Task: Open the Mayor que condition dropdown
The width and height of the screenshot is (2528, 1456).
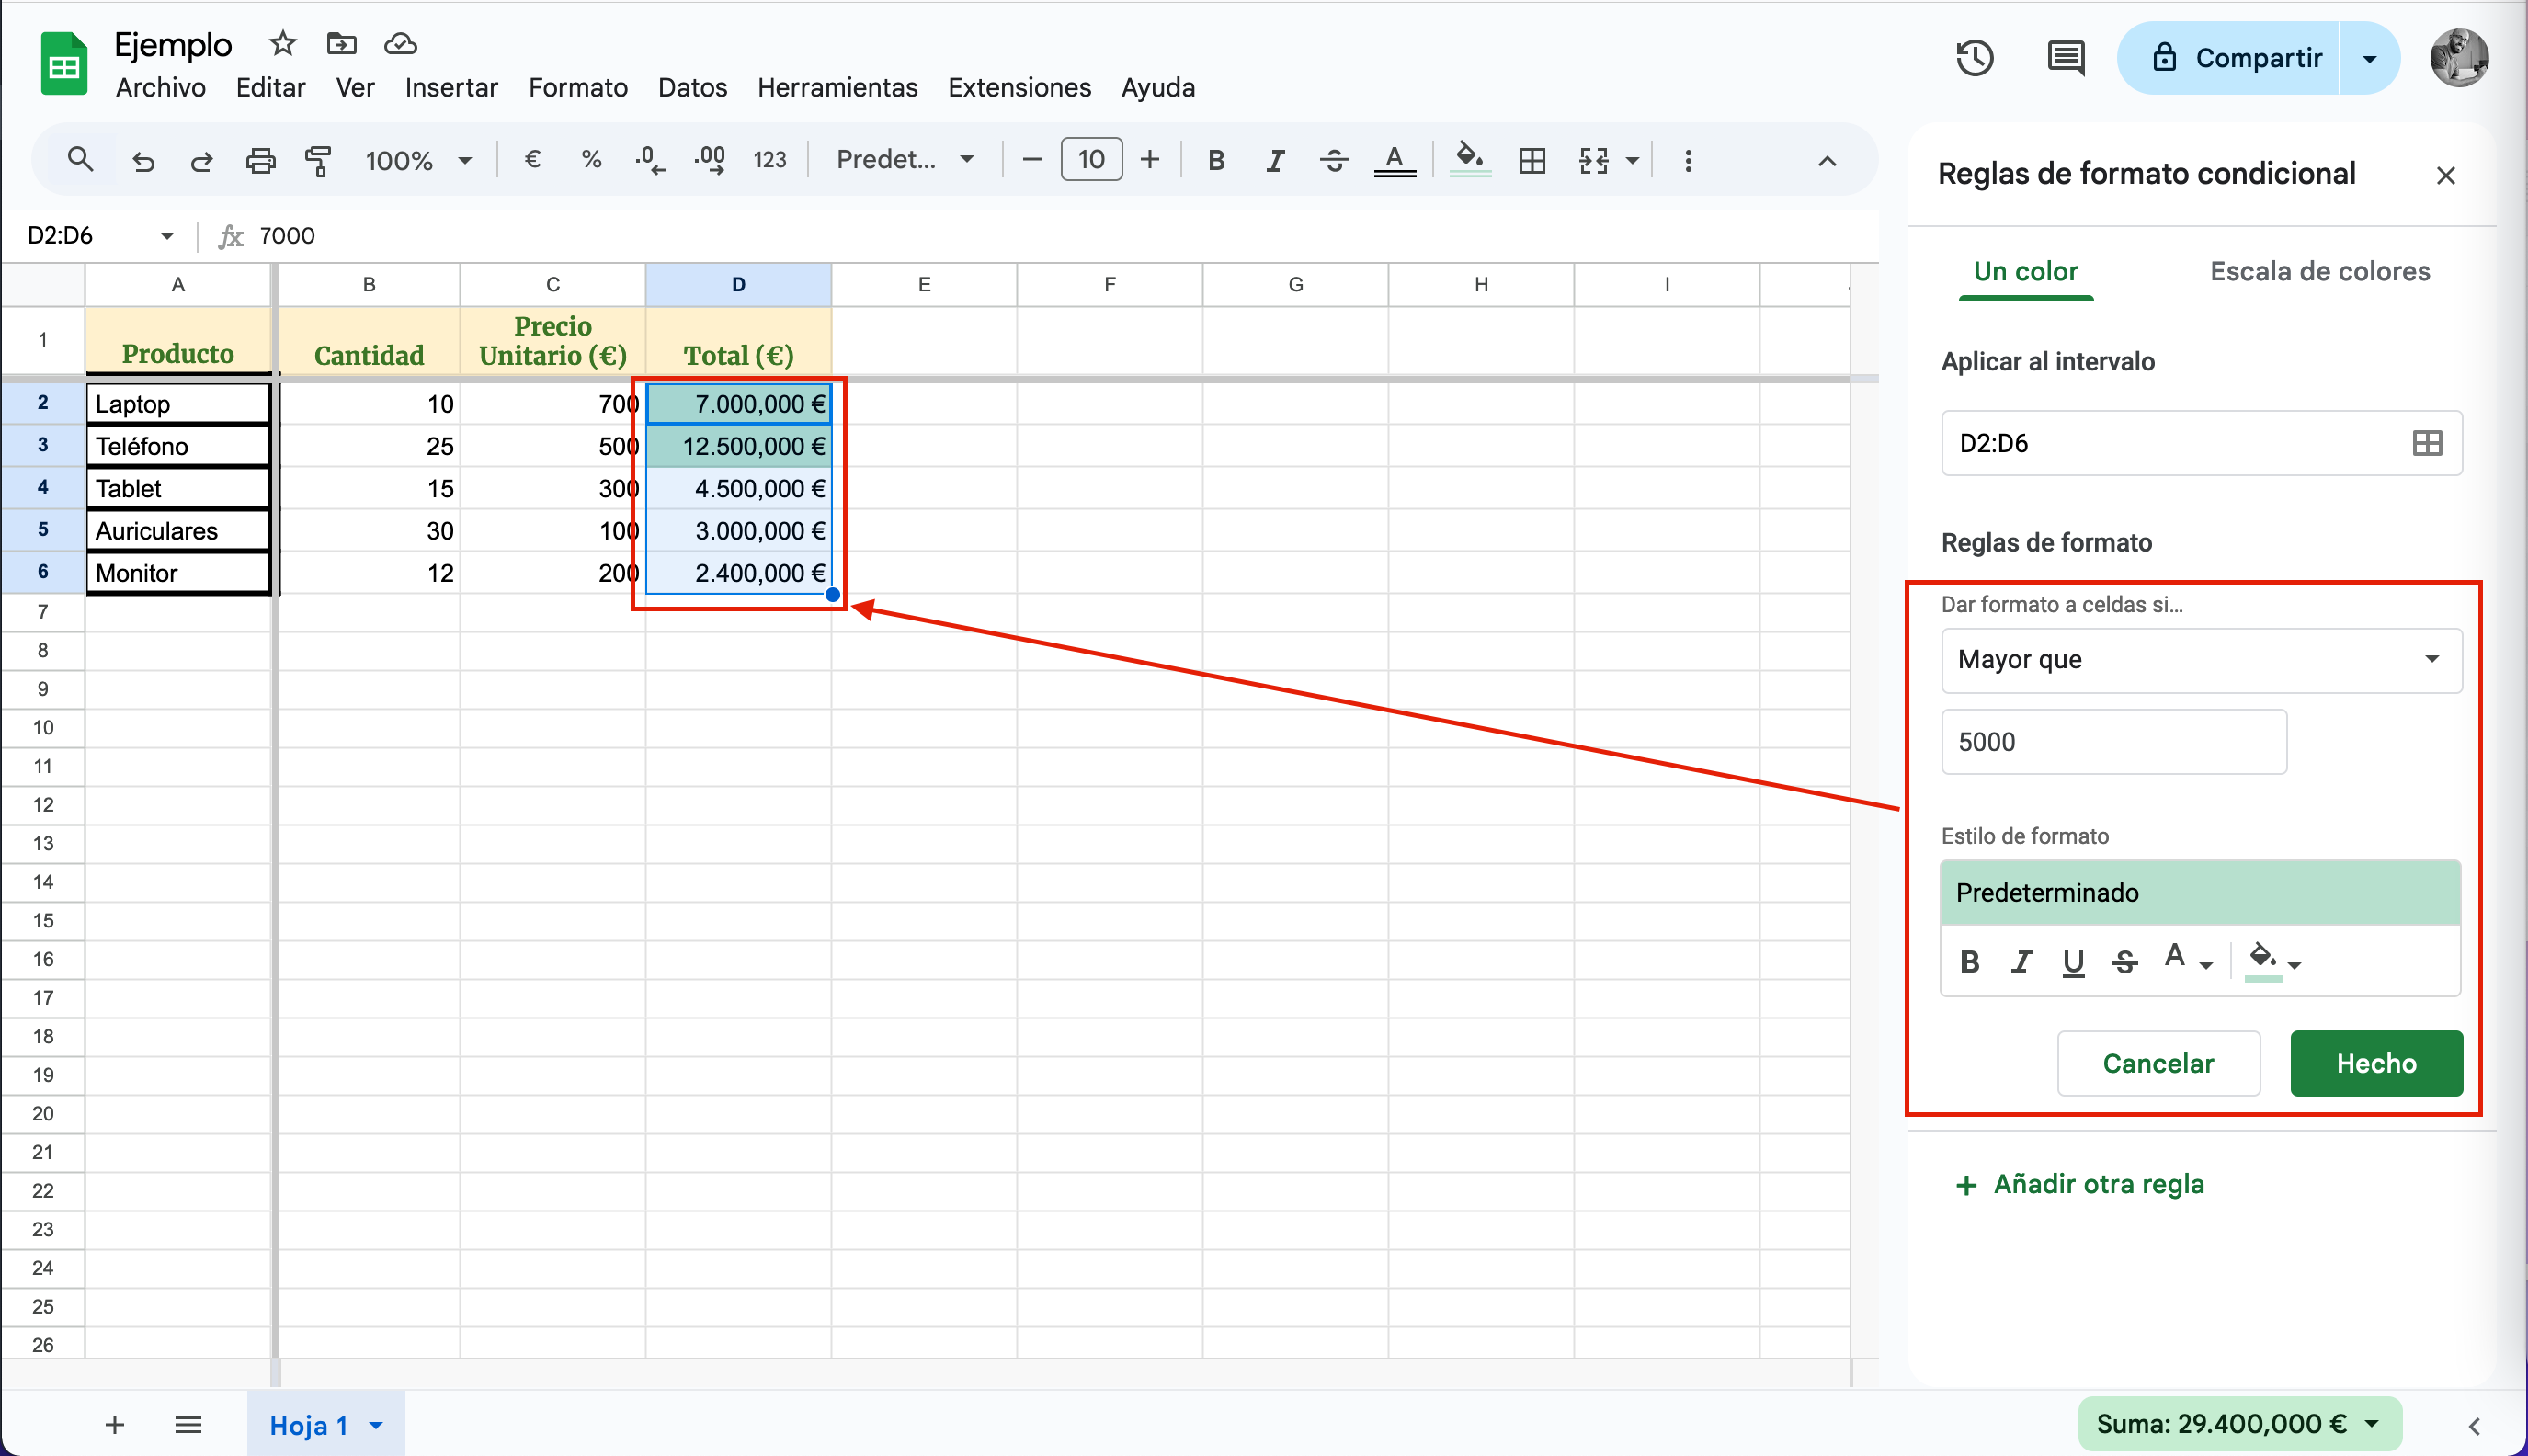Action: coord(2200,660)
